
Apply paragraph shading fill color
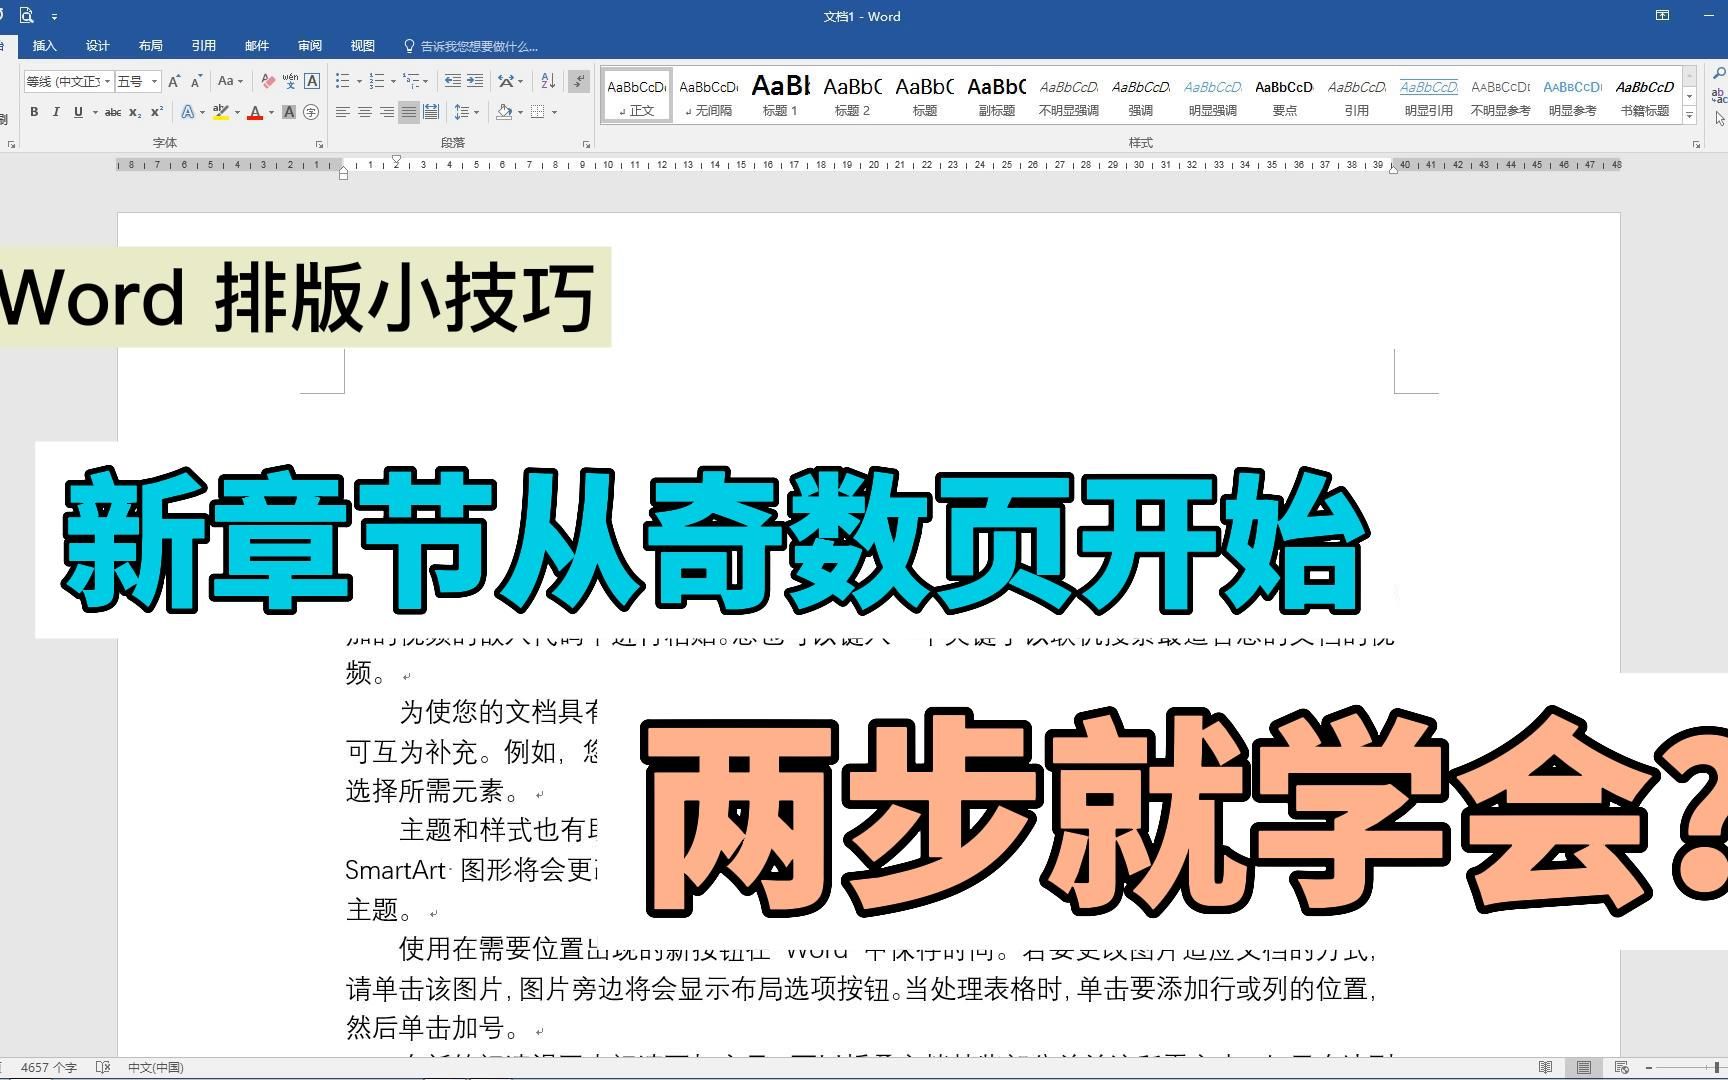(x=505, y=112)
